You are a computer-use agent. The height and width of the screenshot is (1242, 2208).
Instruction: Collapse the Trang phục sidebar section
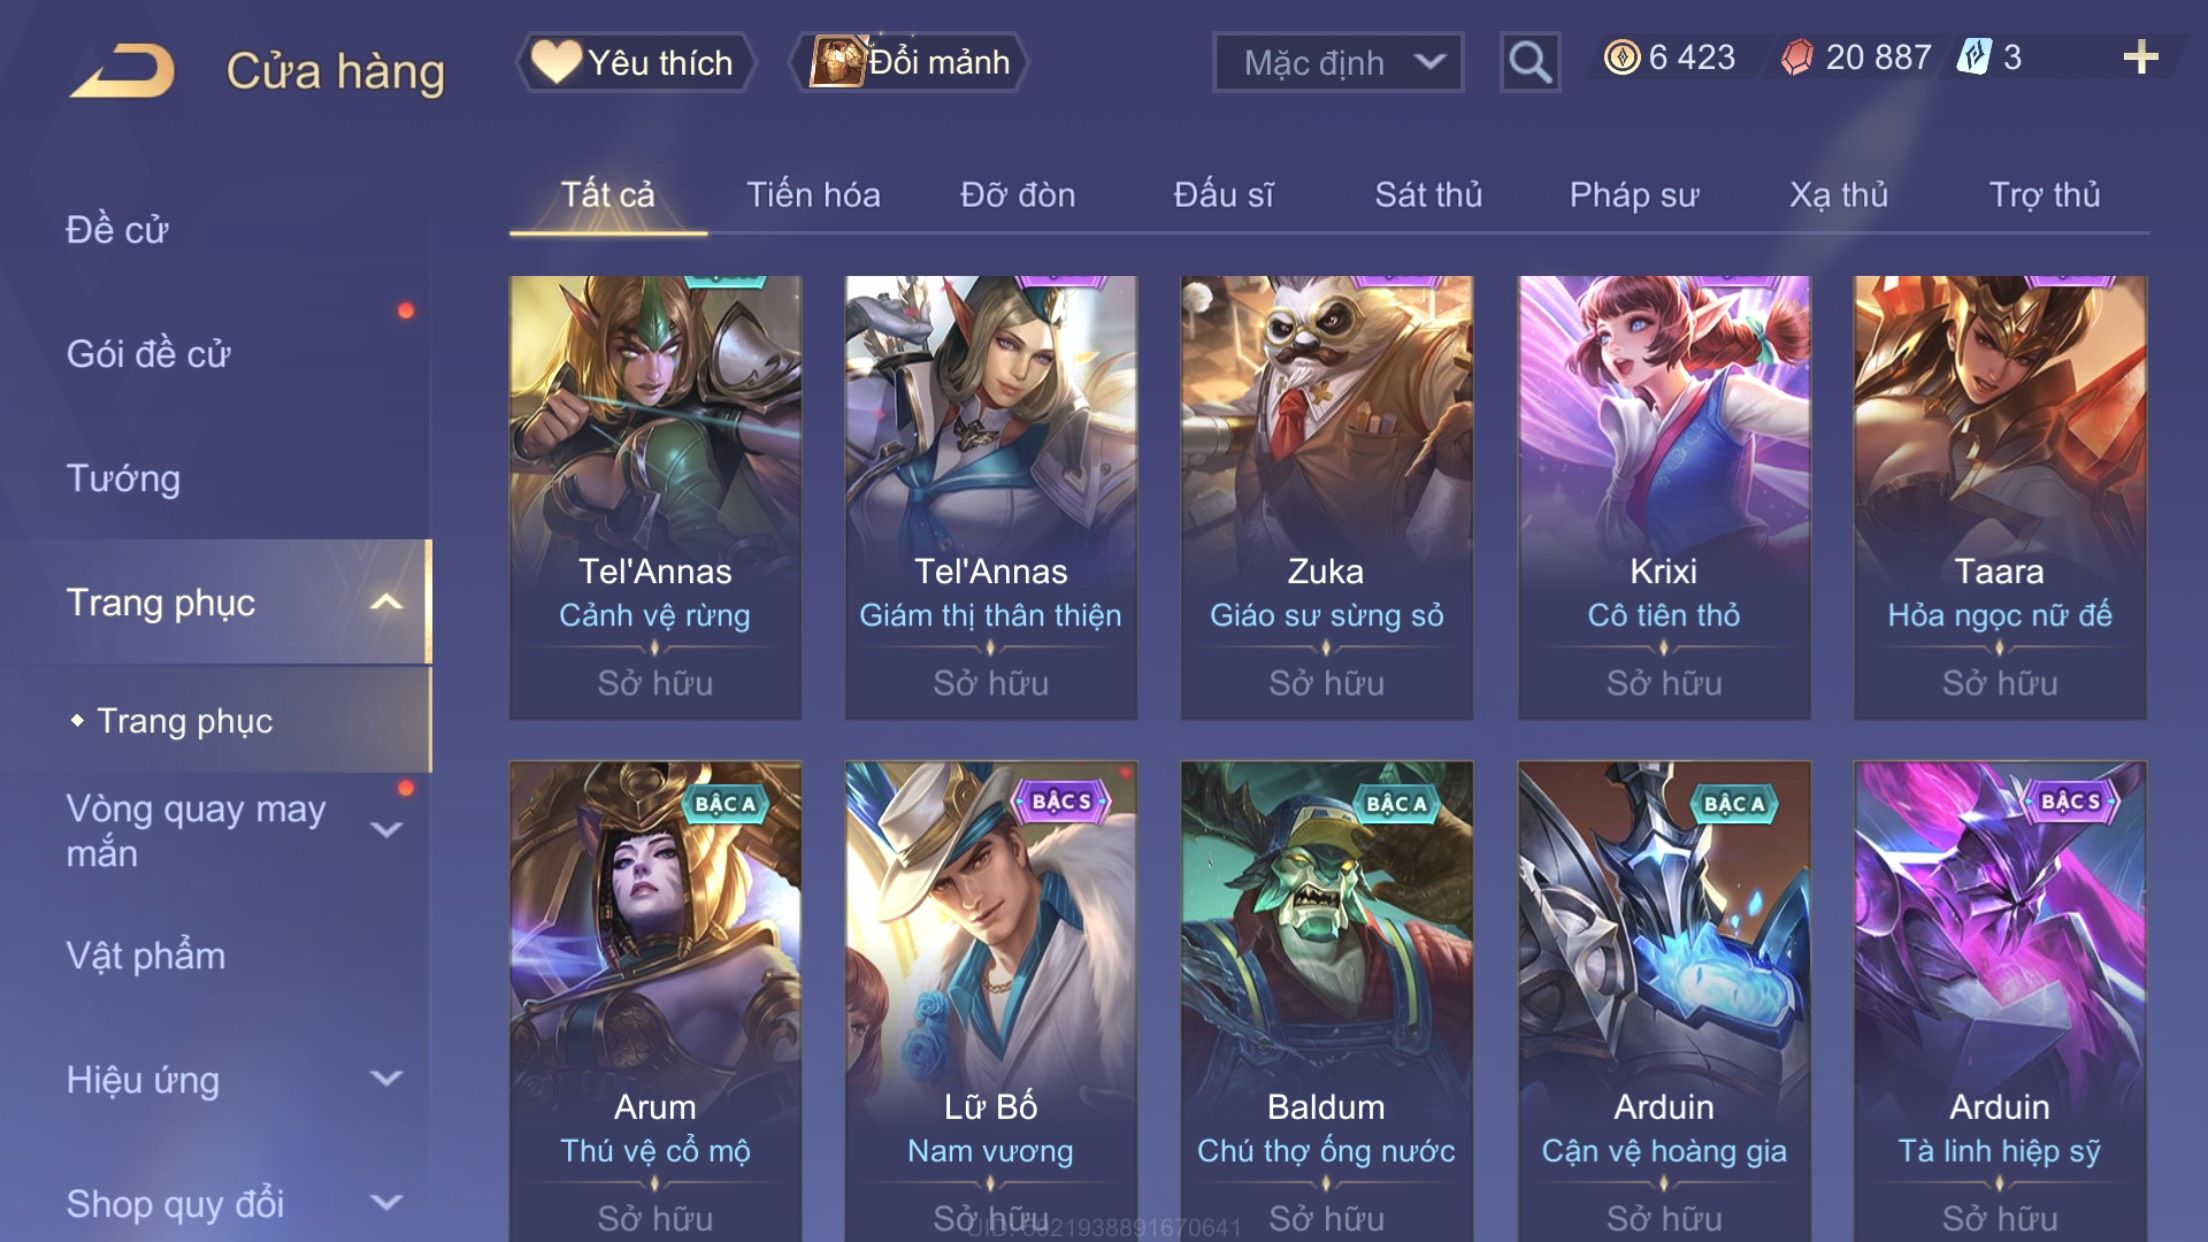[x=386, y=602]
